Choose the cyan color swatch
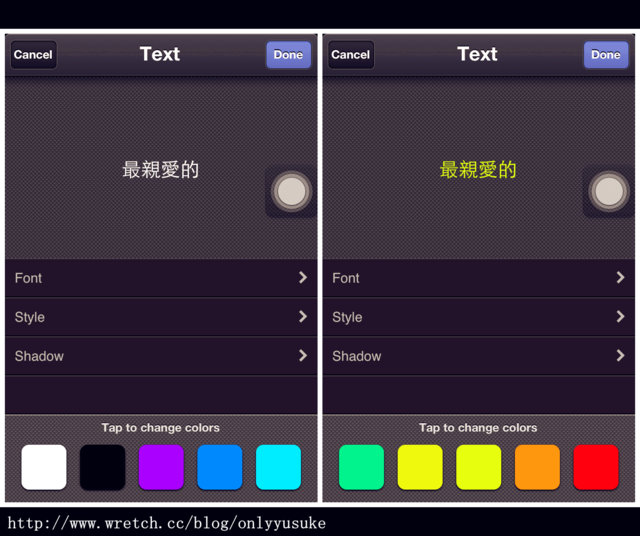The width and height of the screenshot is (640, 536). tap(278, 467)
